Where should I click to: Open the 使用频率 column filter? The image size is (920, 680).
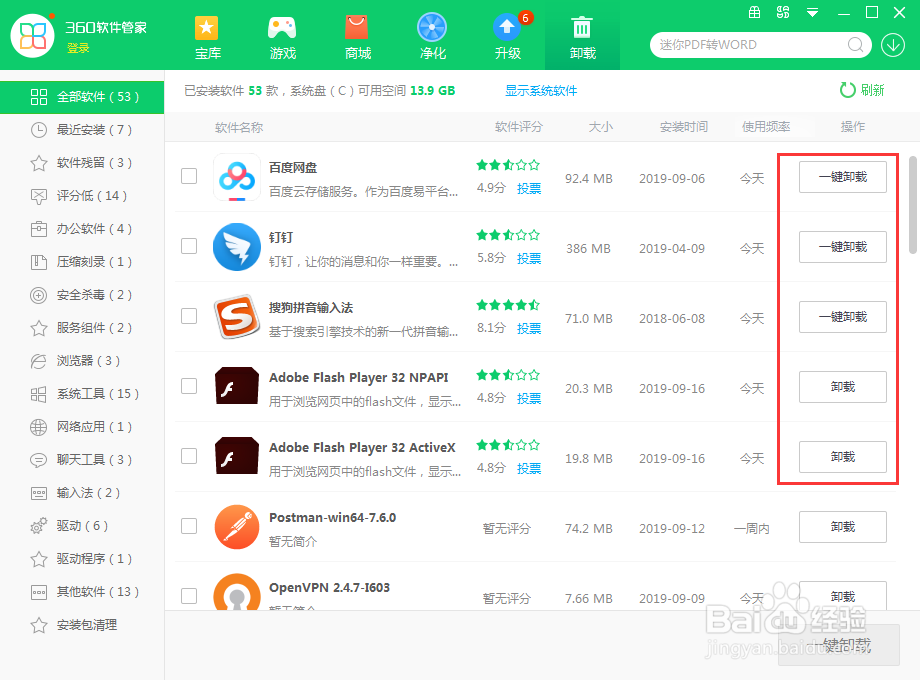point(761,127)
